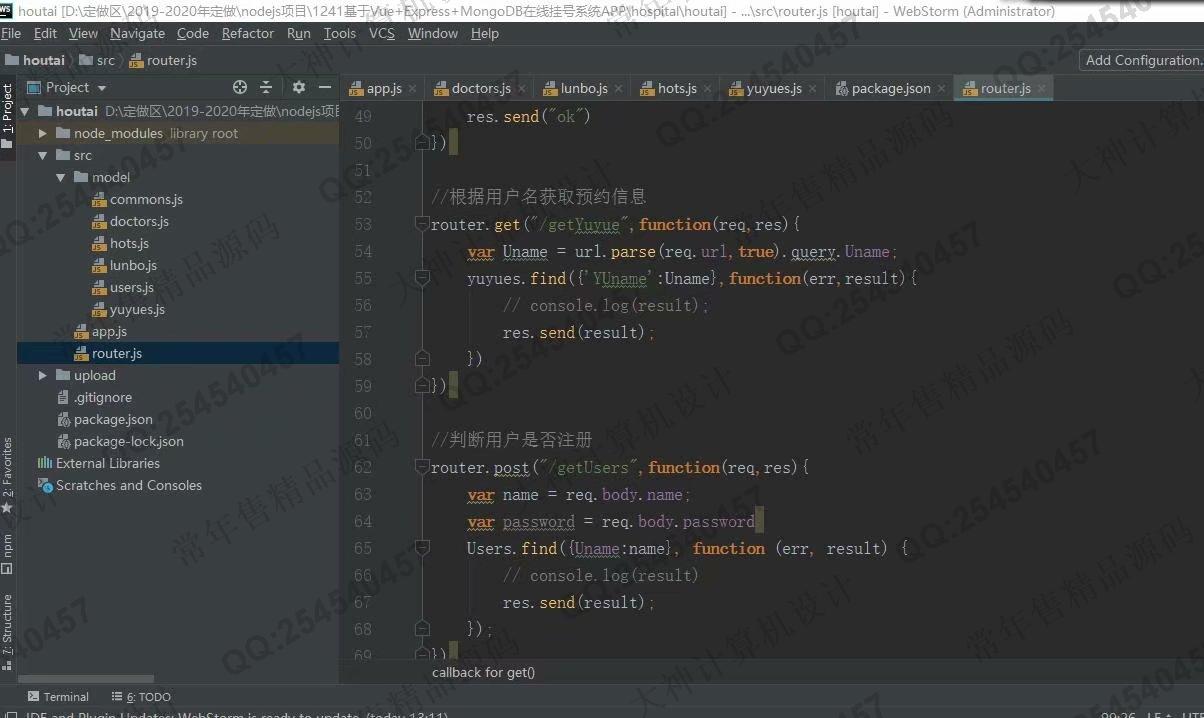Select app.js in project tree
This screenshot has width=1204, height=718.
click(x=100, y=331)
